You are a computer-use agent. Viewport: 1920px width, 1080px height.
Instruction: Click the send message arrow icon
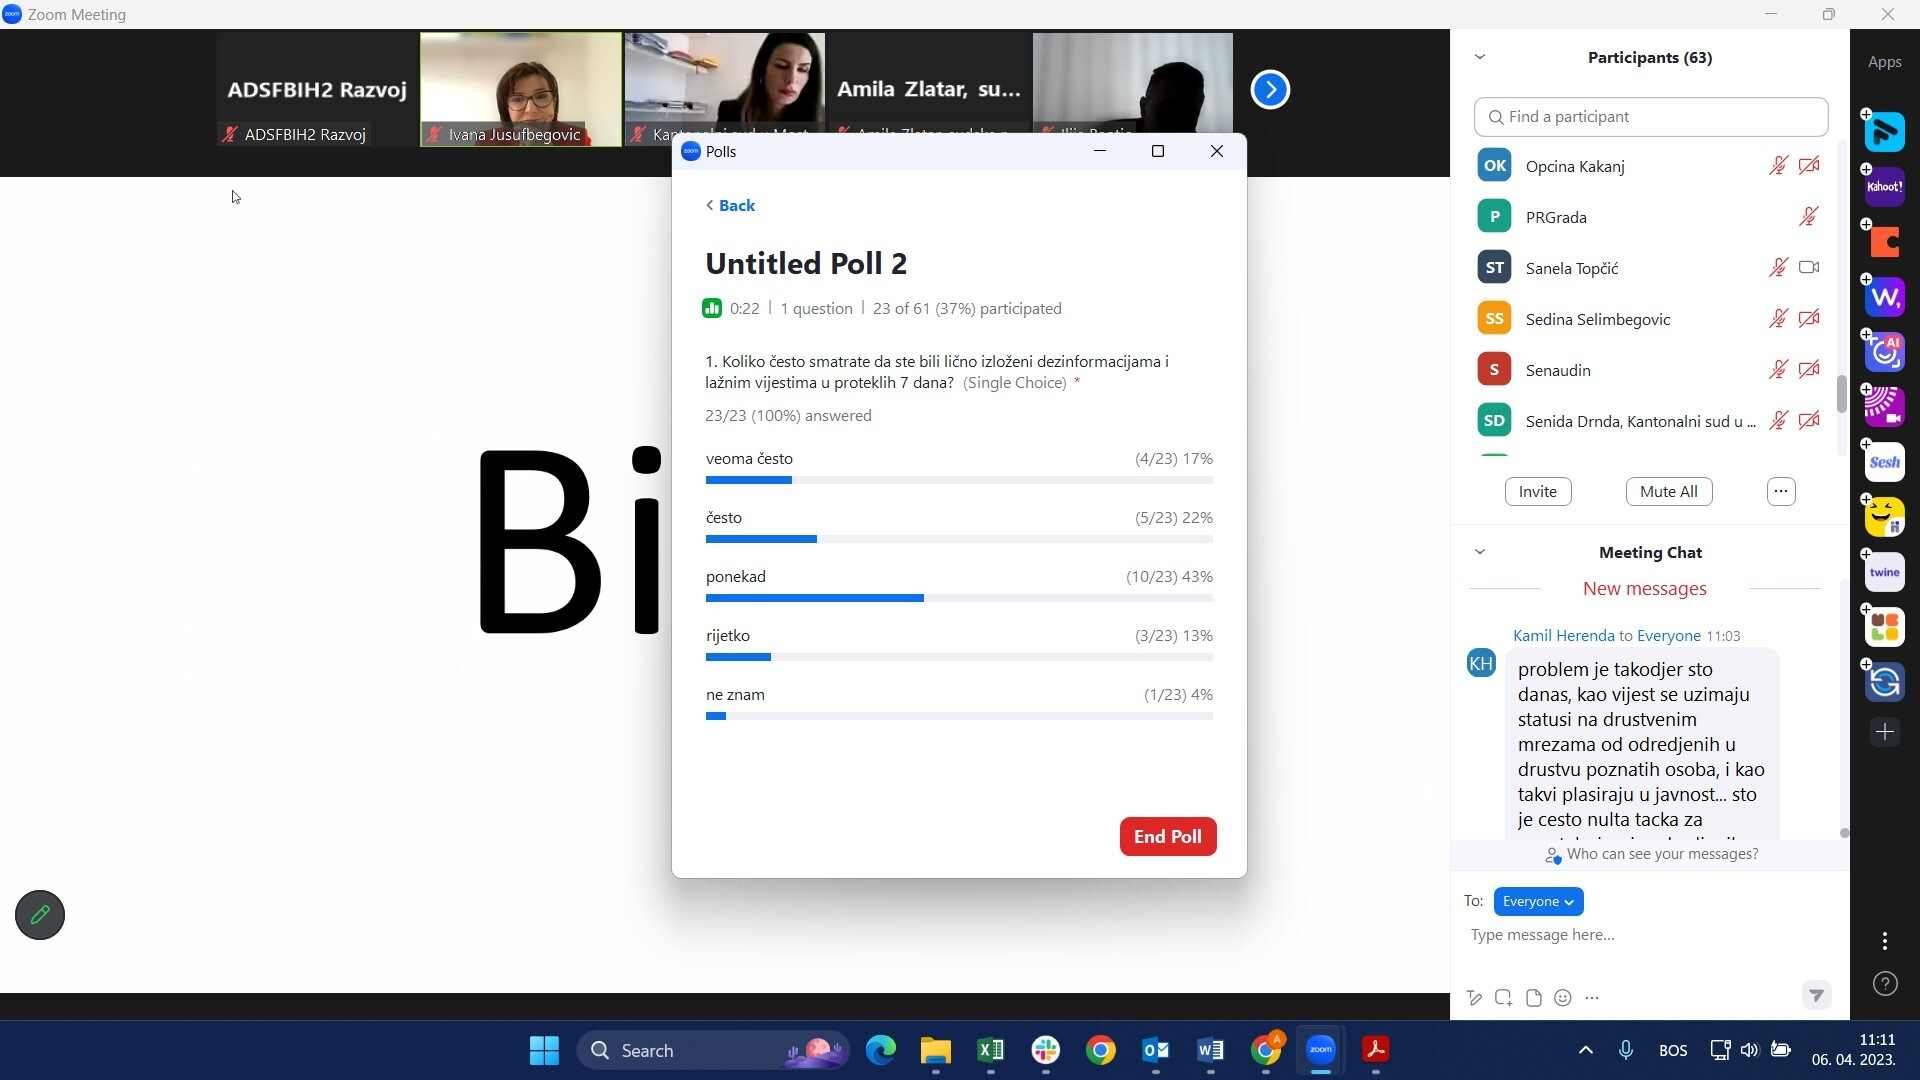click(1816, 995)
